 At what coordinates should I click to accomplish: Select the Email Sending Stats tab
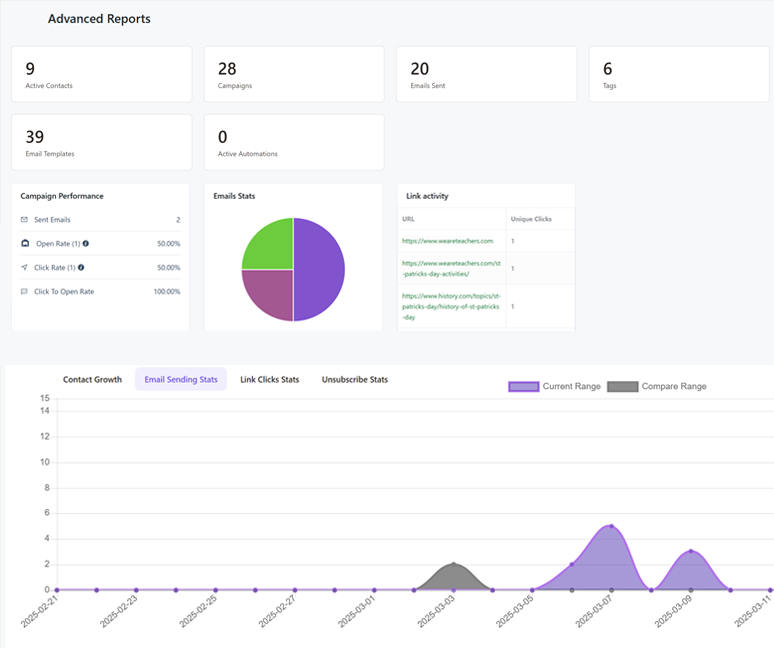point(181,380)
